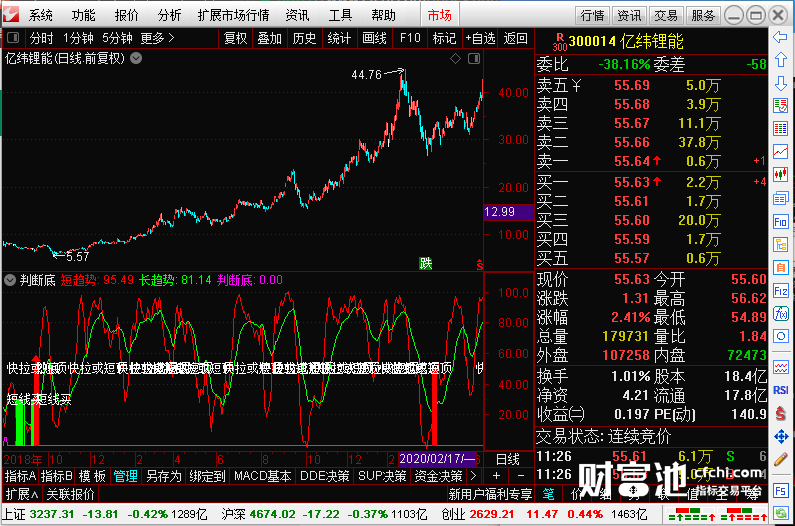Expand the 判断底 indicator dropdown arrow
Image resolution: width=795 pixels, height=526 pixels.
[10, 280]
